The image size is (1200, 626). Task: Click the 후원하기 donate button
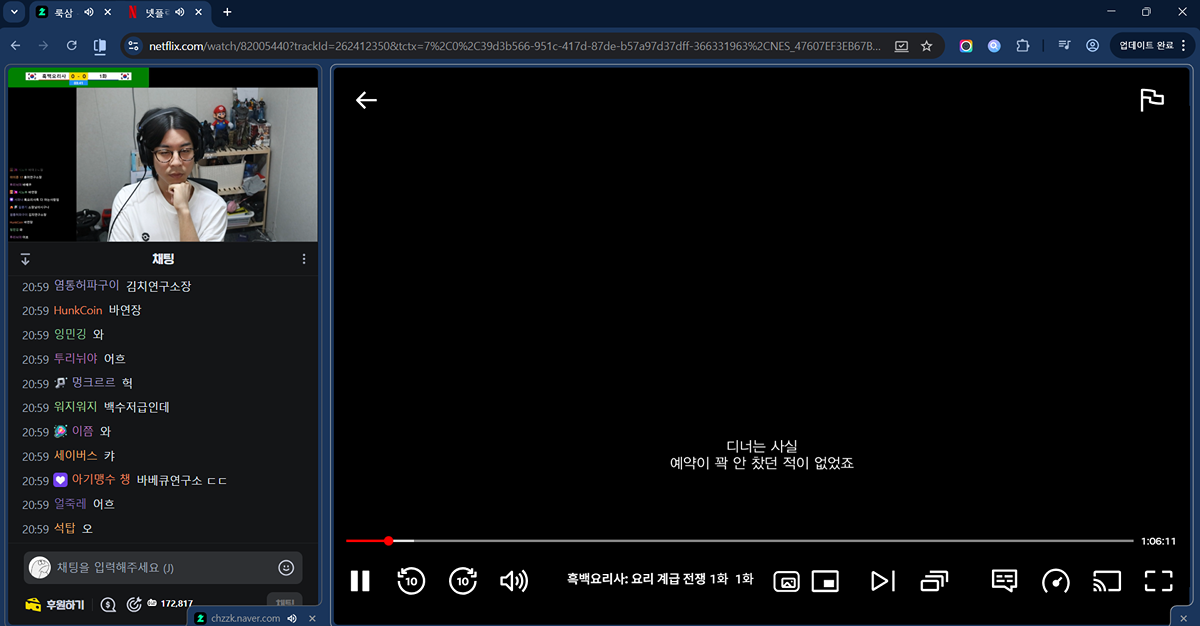click(55, 604)
